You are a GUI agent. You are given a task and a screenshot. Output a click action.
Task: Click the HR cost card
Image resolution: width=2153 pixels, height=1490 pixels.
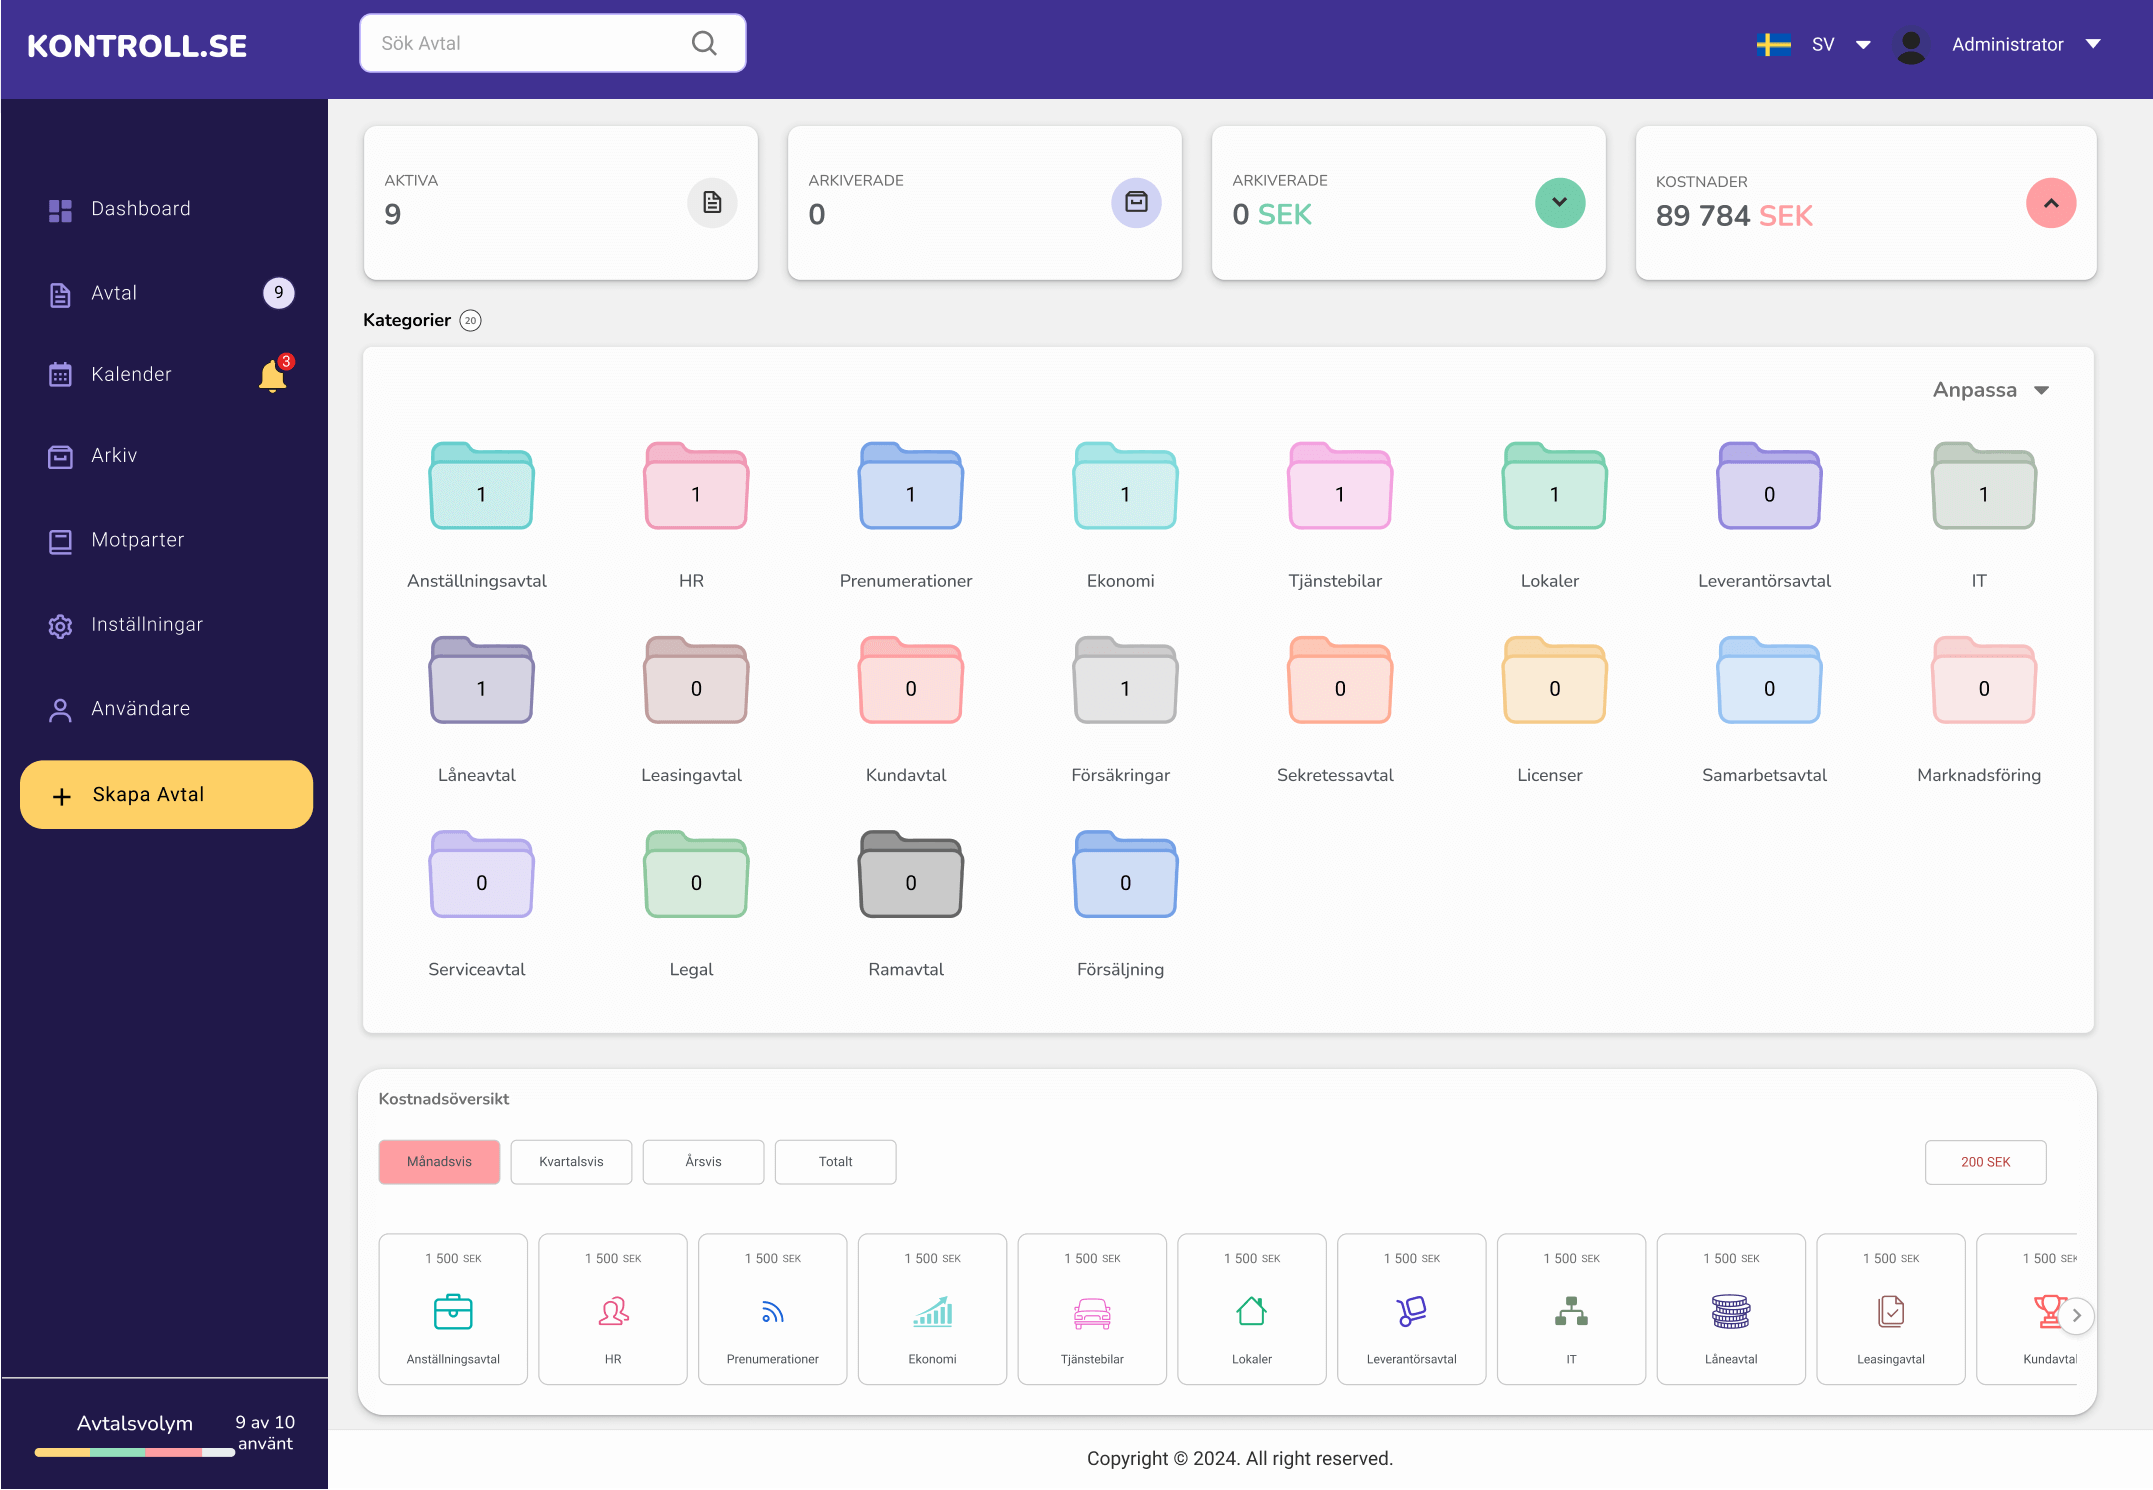(x=613, y=1309)
